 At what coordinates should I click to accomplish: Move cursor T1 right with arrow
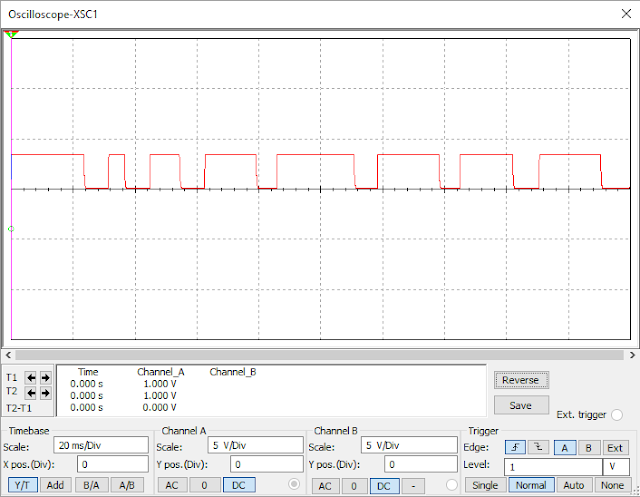coord(45,377)
